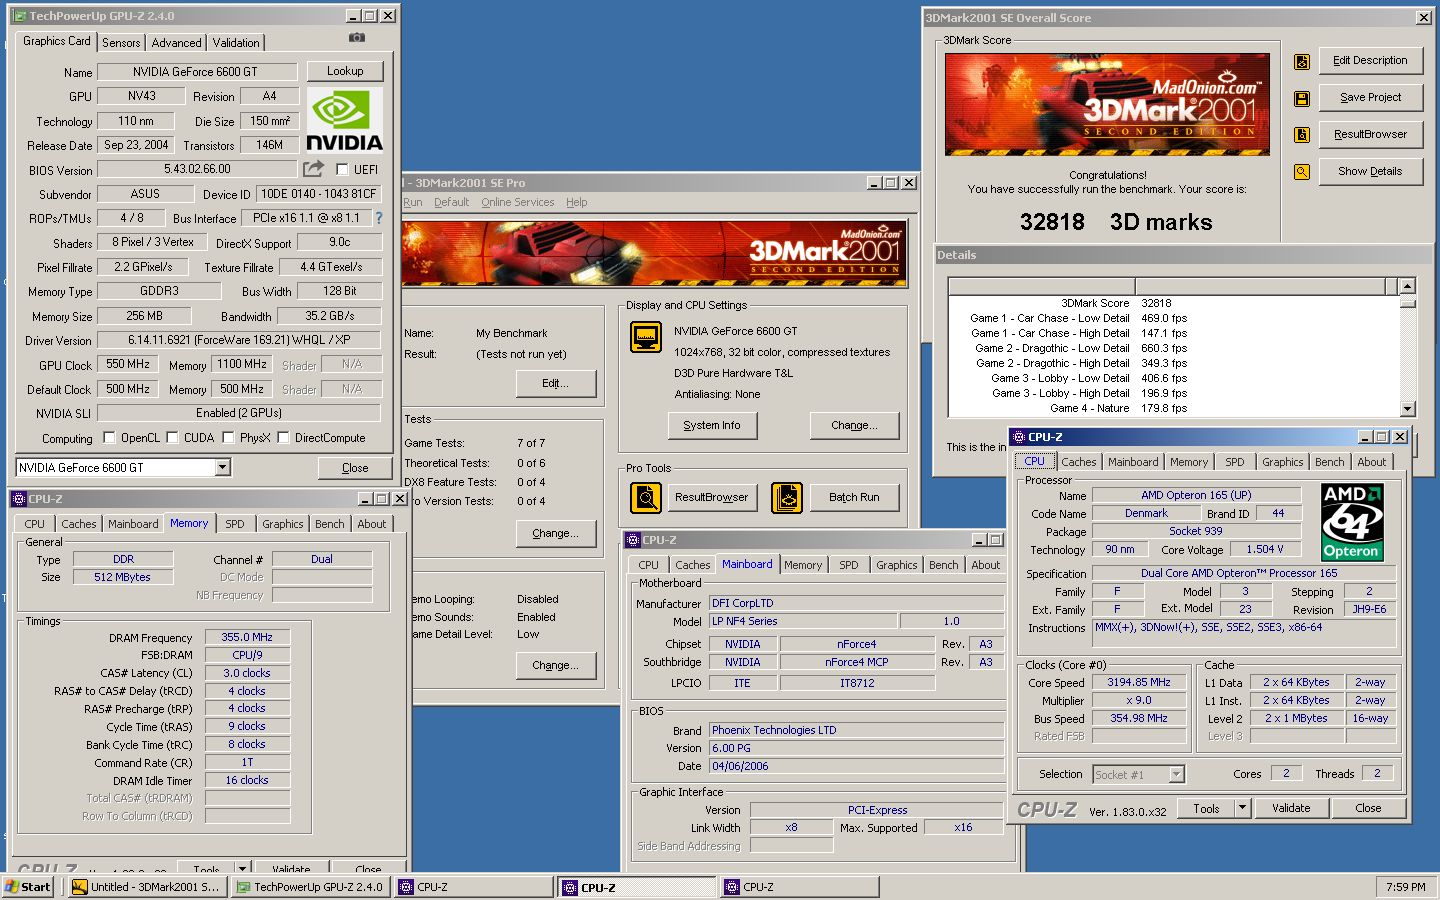Click the Lookup button in GPU-Z
The image size is (1440, 900).
[345, 71]
